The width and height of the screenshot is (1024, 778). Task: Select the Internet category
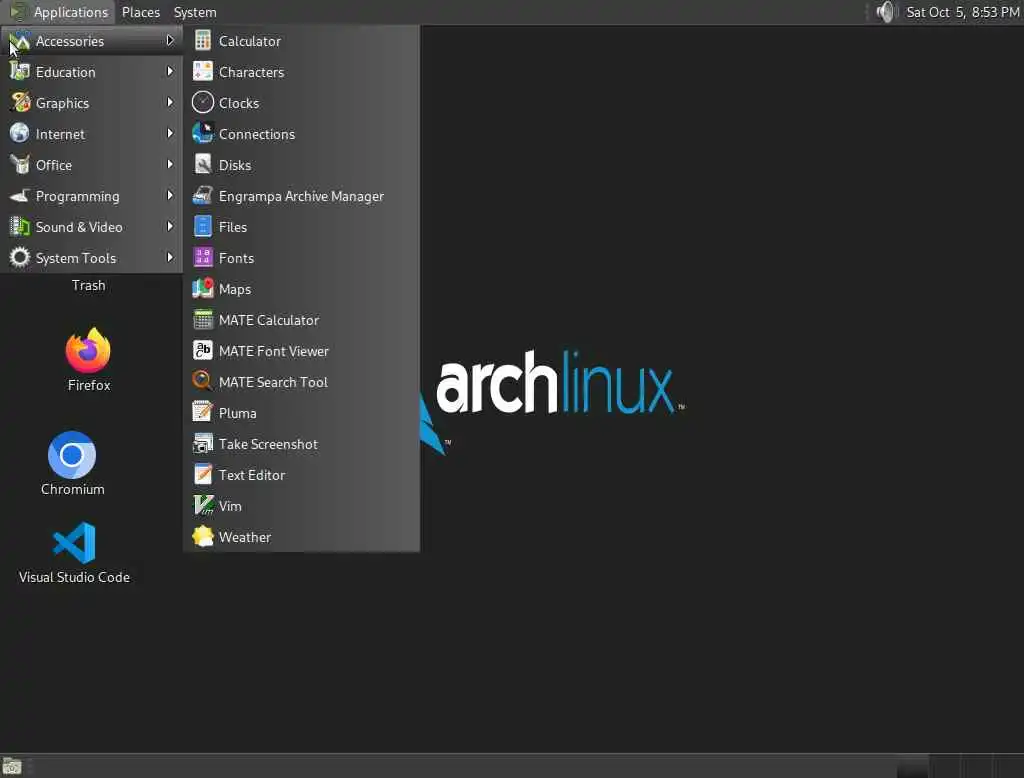(x=91, y=134)
